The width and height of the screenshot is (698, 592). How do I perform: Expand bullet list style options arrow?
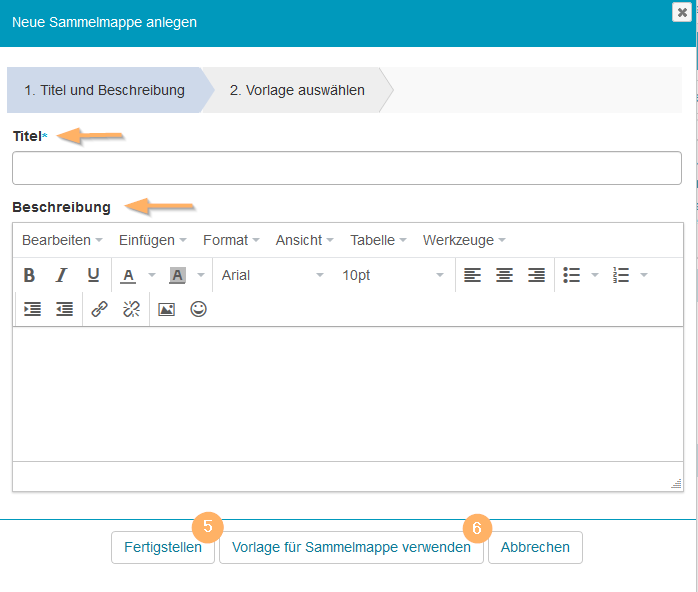(595, 275)
